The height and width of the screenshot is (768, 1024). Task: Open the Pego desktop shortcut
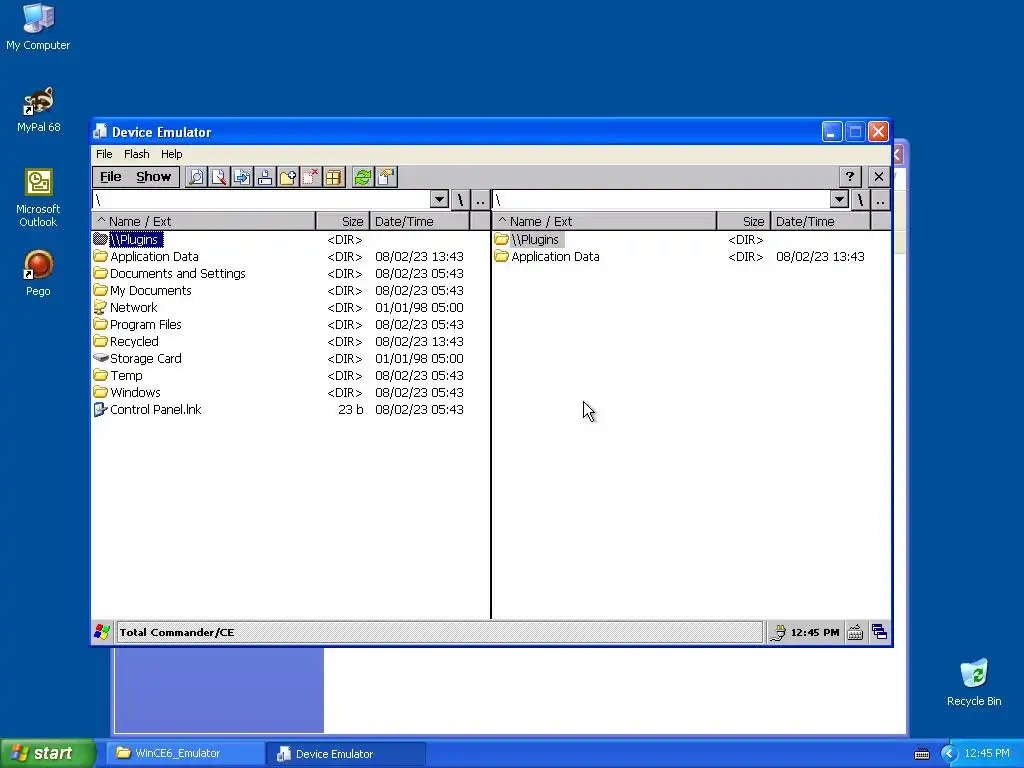38,273
